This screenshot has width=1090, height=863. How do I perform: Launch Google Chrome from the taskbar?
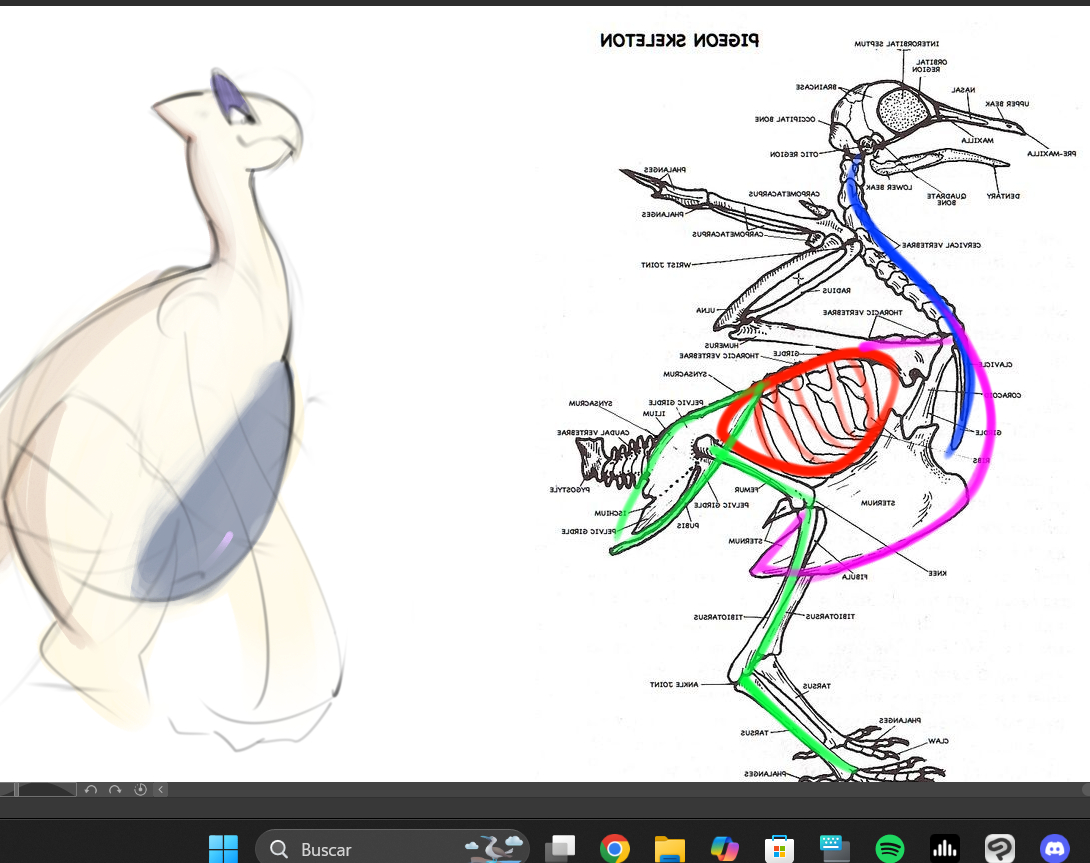[615, 849]
